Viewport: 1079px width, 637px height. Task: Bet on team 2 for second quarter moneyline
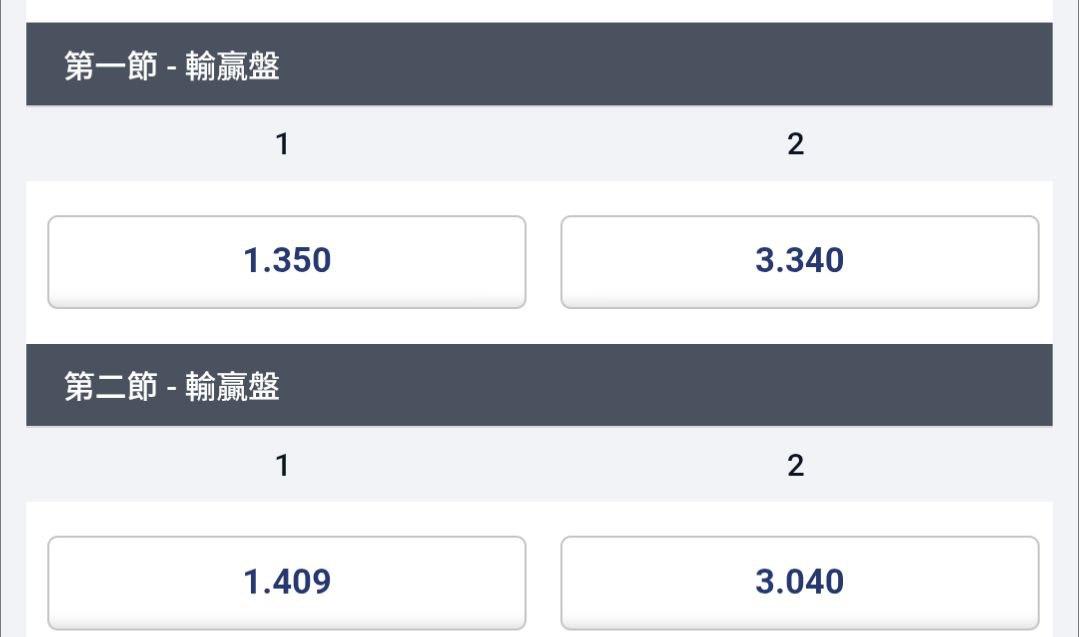(x=799, y=582)
